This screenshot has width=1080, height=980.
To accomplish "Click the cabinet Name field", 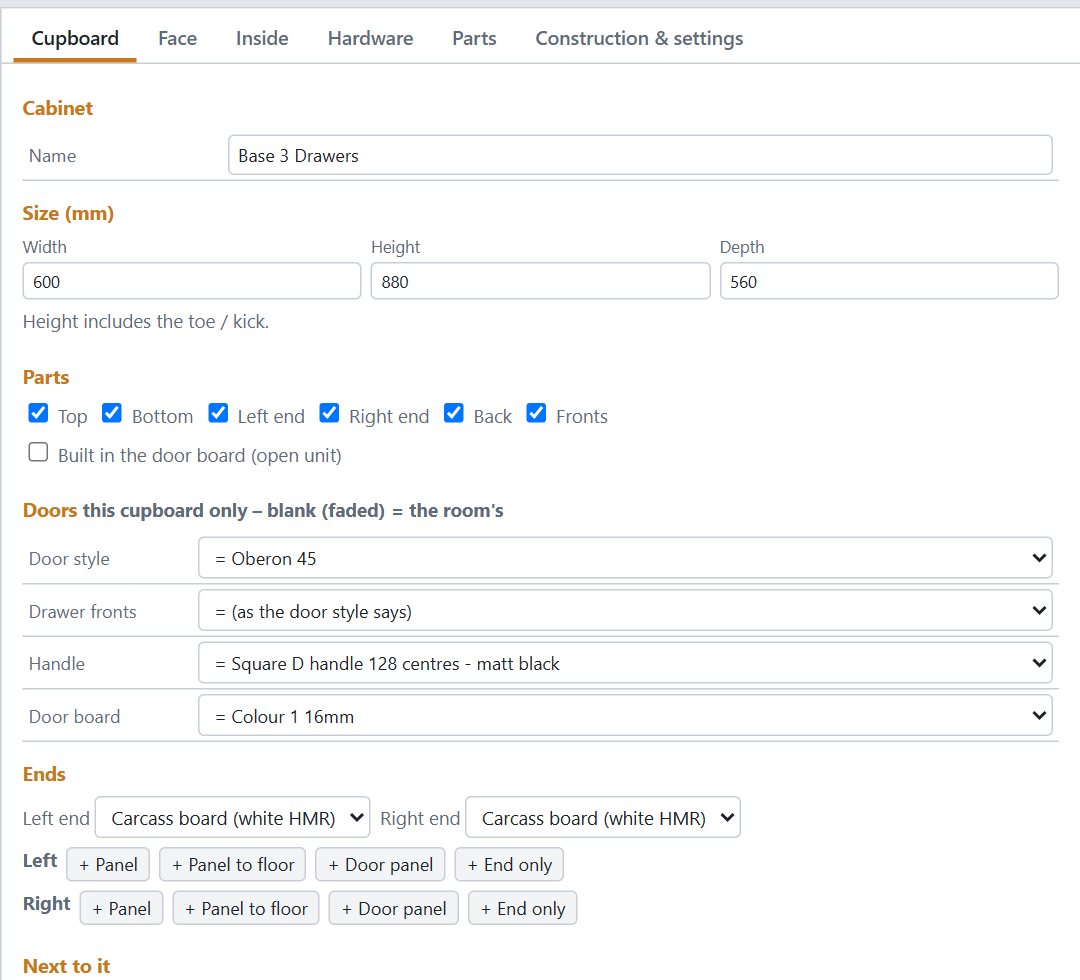I will (x=640, y=156).
